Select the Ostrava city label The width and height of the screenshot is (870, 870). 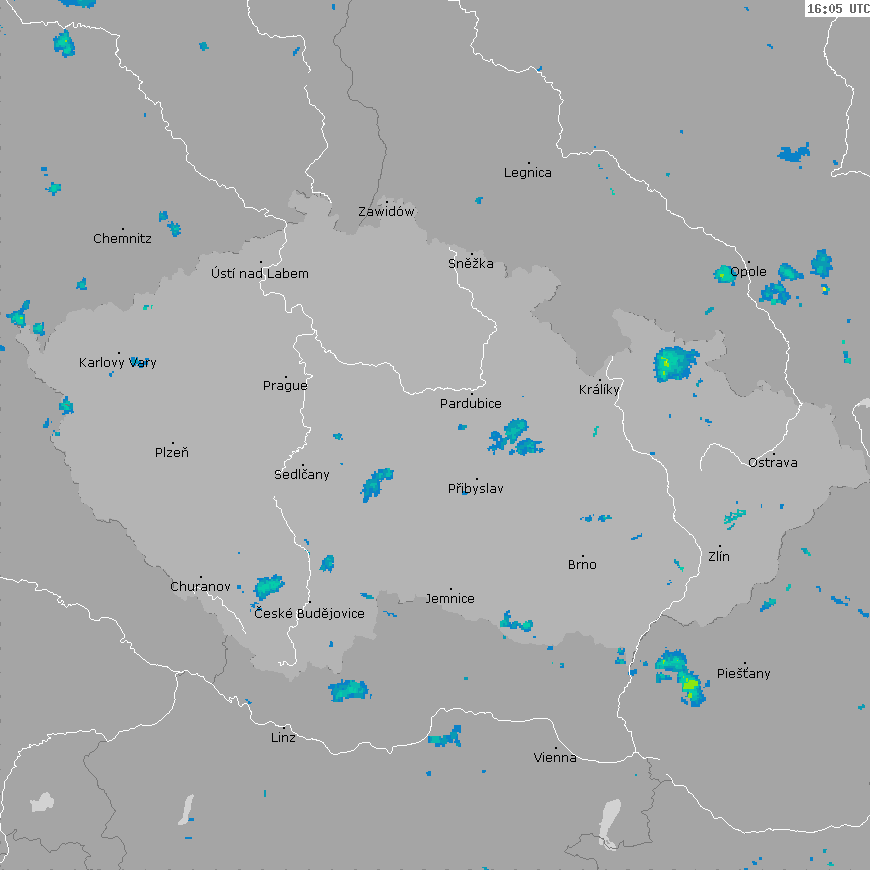tap(773, 463)
